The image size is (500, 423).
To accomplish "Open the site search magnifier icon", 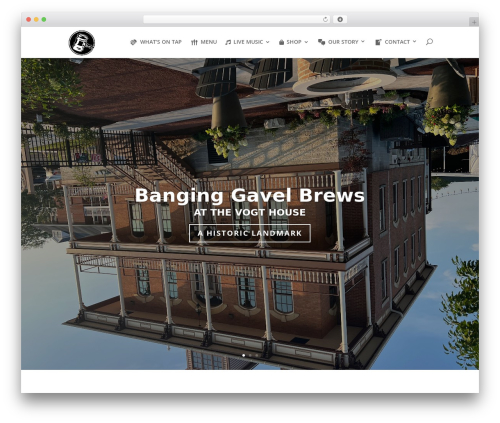I will (x=429, y=42).
